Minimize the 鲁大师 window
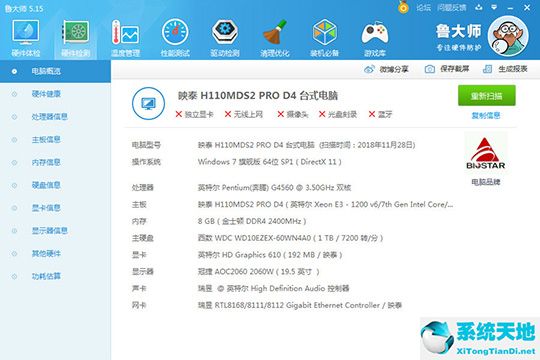 coord(510,8)
